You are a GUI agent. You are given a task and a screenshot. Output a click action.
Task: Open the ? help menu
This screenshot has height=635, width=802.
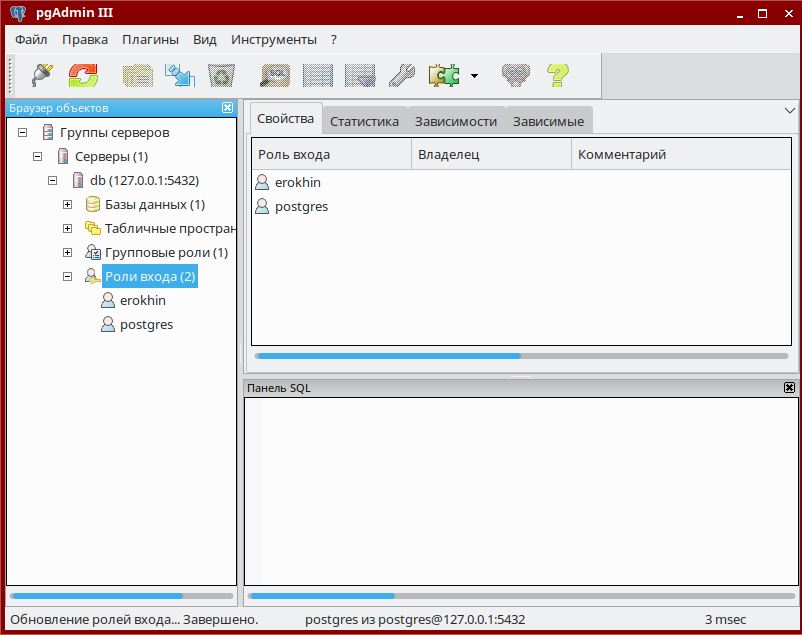tap(333, 39)
